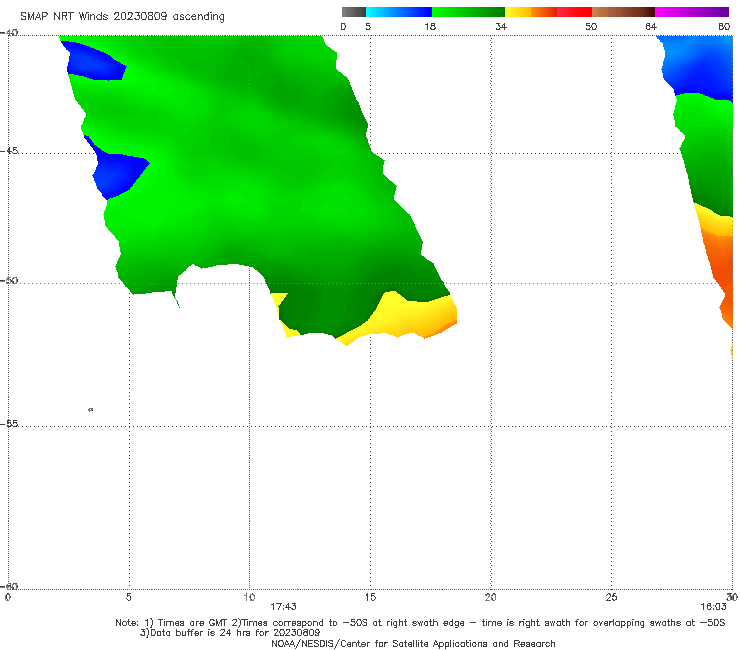740x650 pixels.
Task: Click the 'Times are GMT' note line
Action: click(420, 623)
